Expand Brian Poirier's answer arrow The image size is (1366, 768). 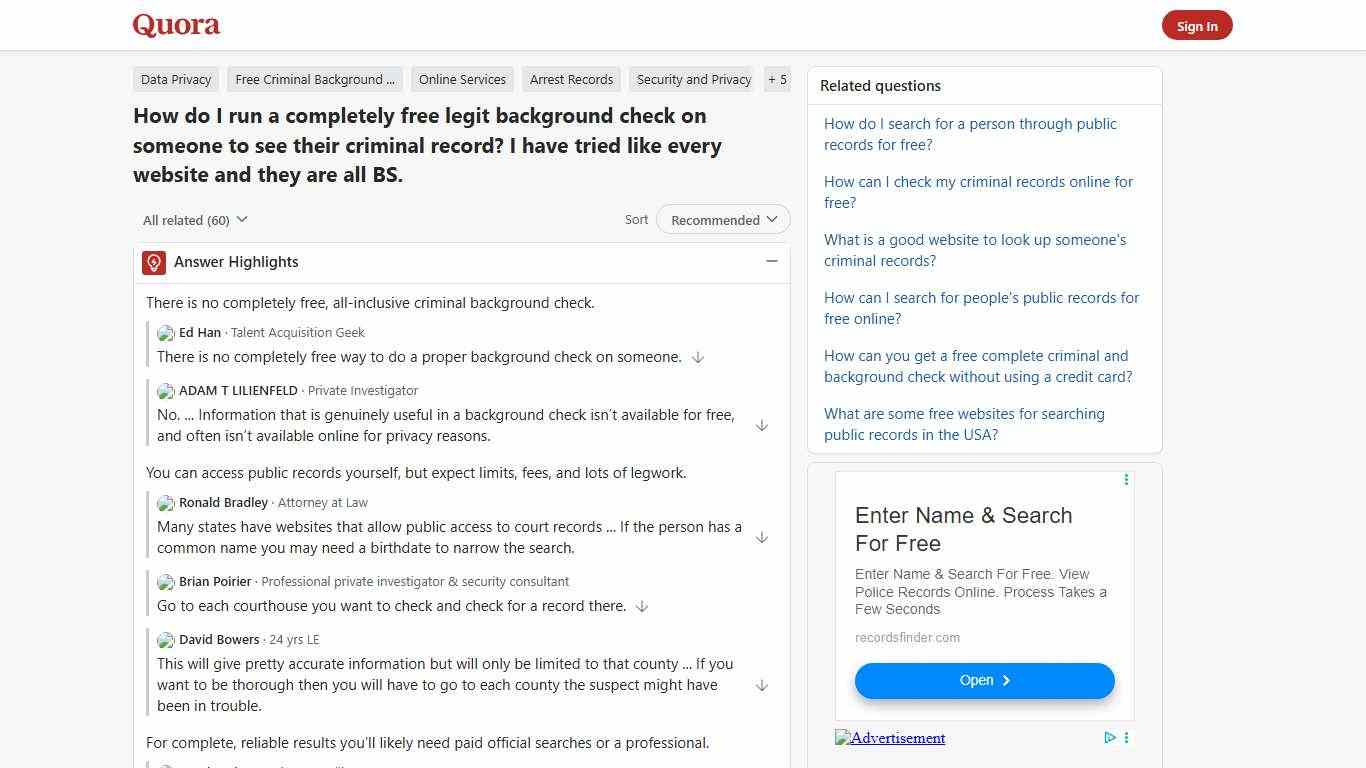(x=641, y=606)
